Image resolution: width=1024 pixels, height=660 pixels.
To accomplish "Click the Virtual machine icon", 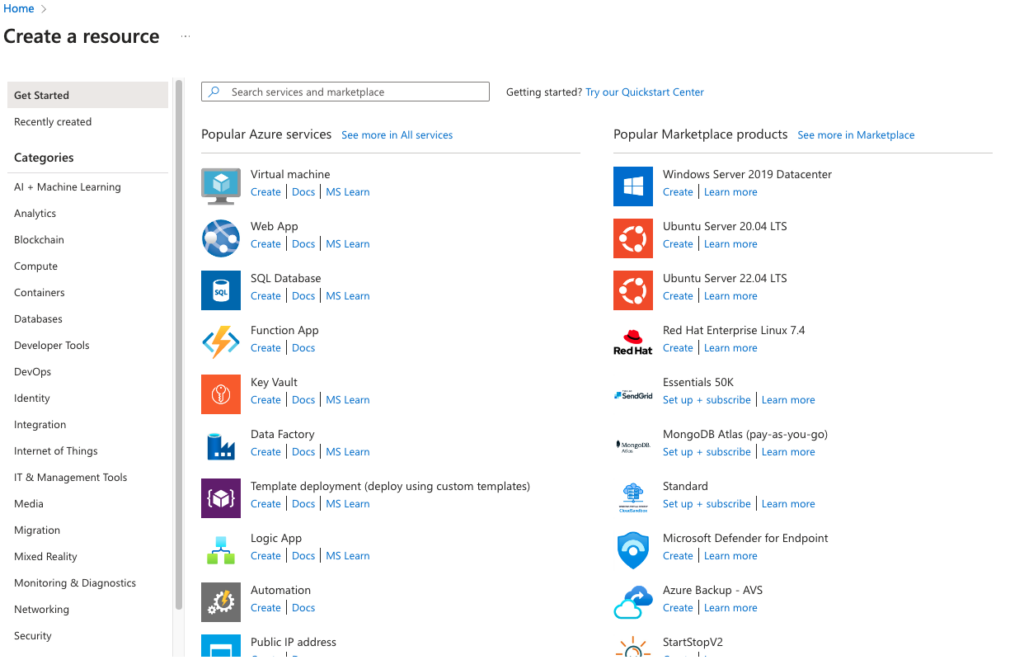I will [x=221, y=186].
